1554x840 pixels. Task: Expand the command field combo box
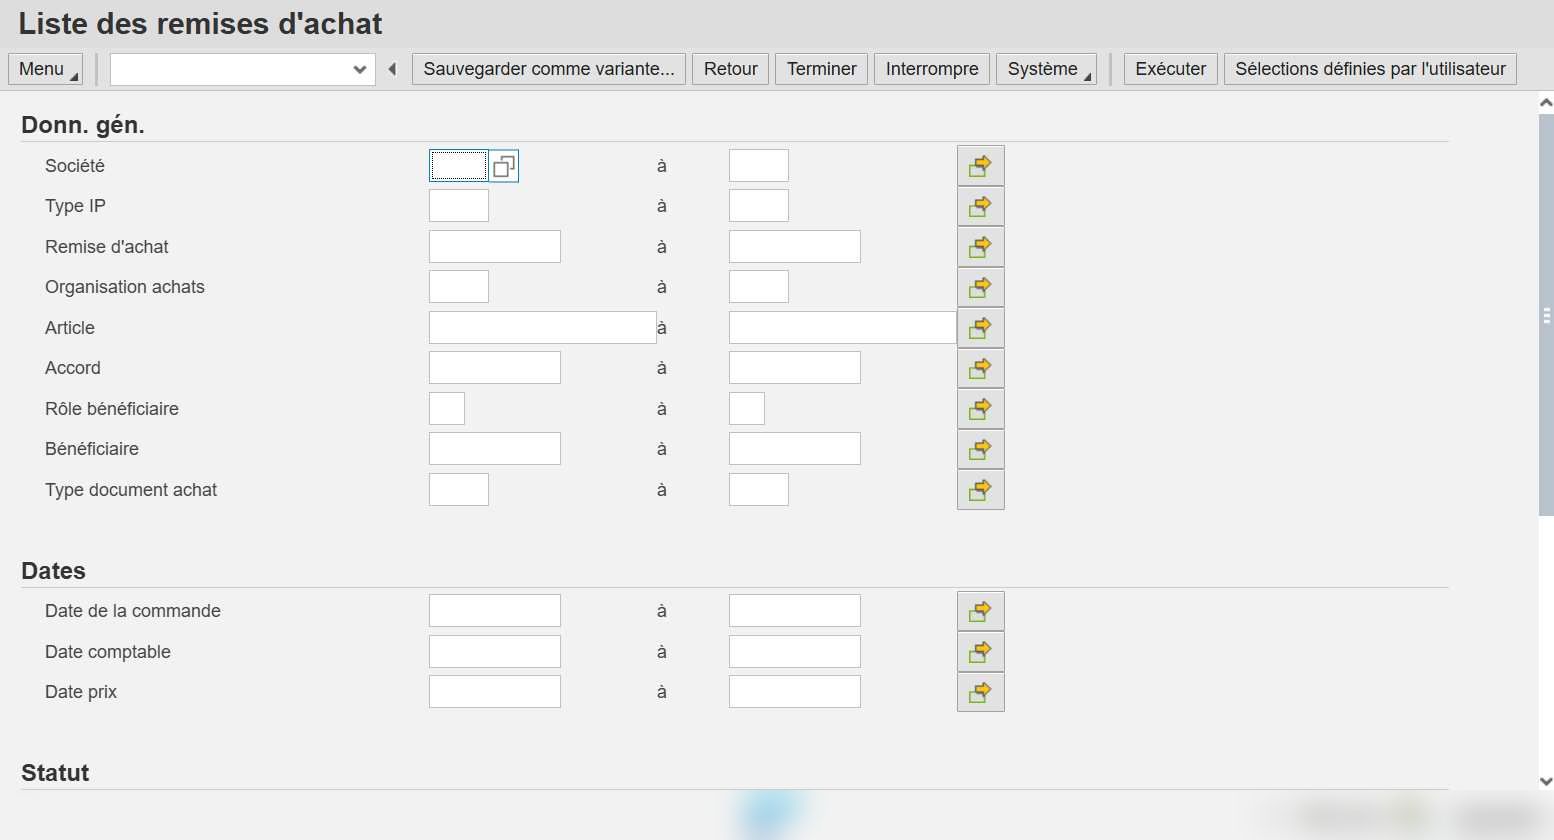pyautogui.click(x=360, y=69)
